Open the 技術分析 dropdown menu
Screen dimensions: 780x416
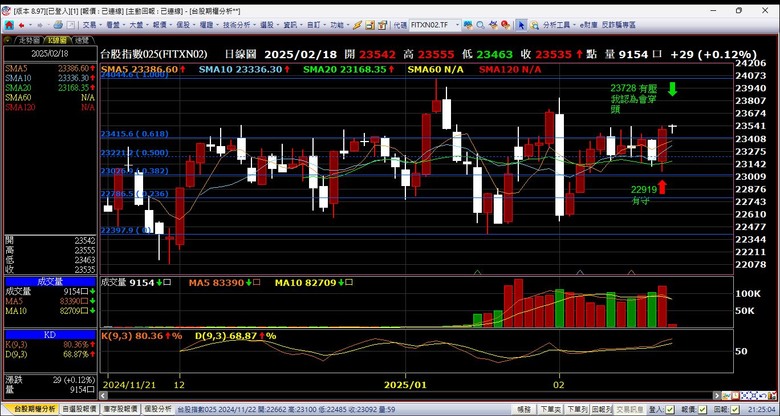pyautogui.click(x=239, y=25)
